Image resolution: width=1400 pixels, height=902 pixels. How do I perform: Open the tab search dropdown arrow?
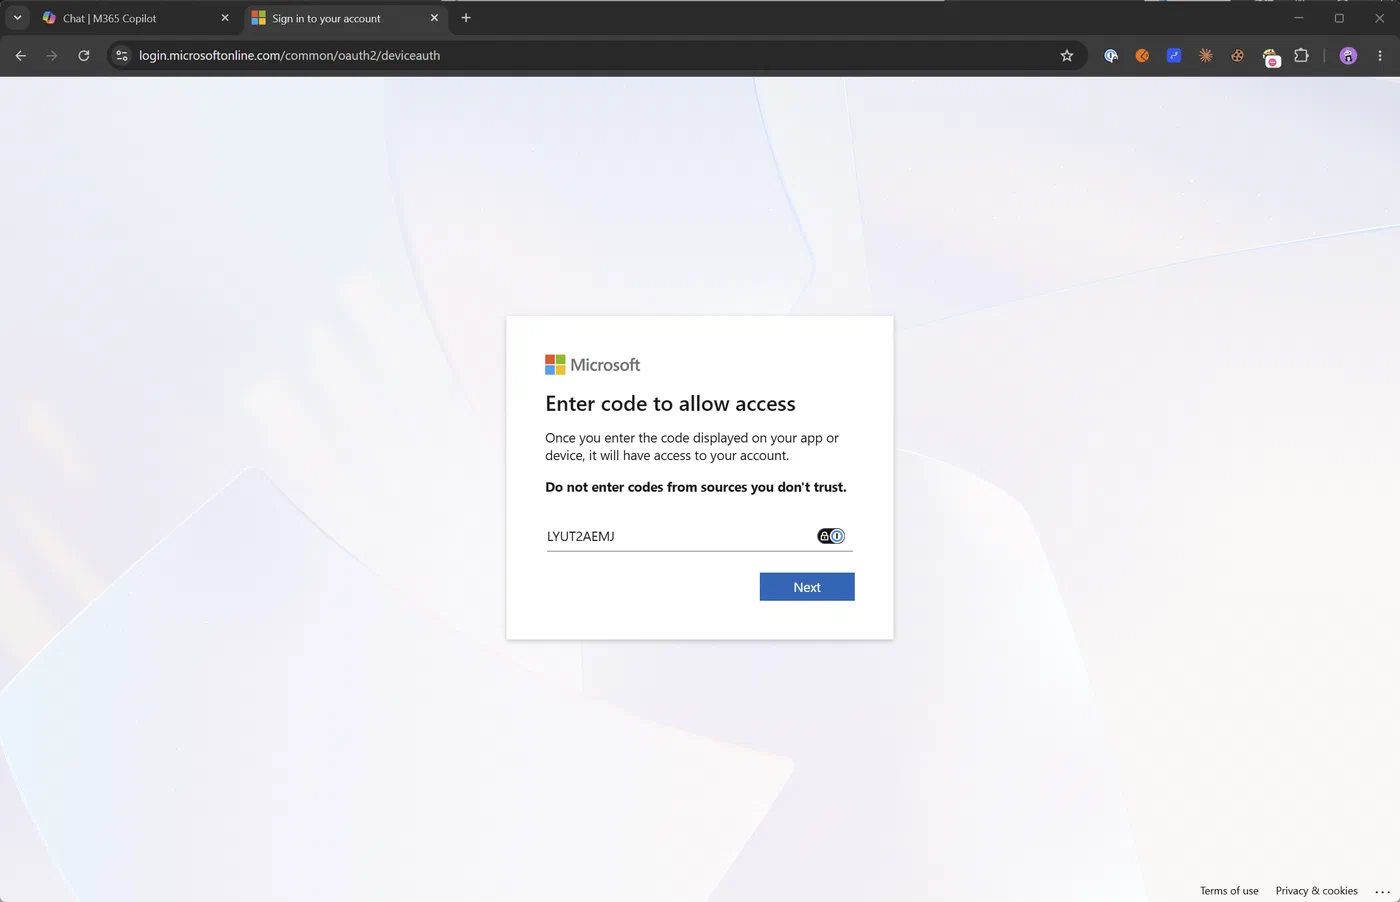pyautogui.click(x=17, y=18)
